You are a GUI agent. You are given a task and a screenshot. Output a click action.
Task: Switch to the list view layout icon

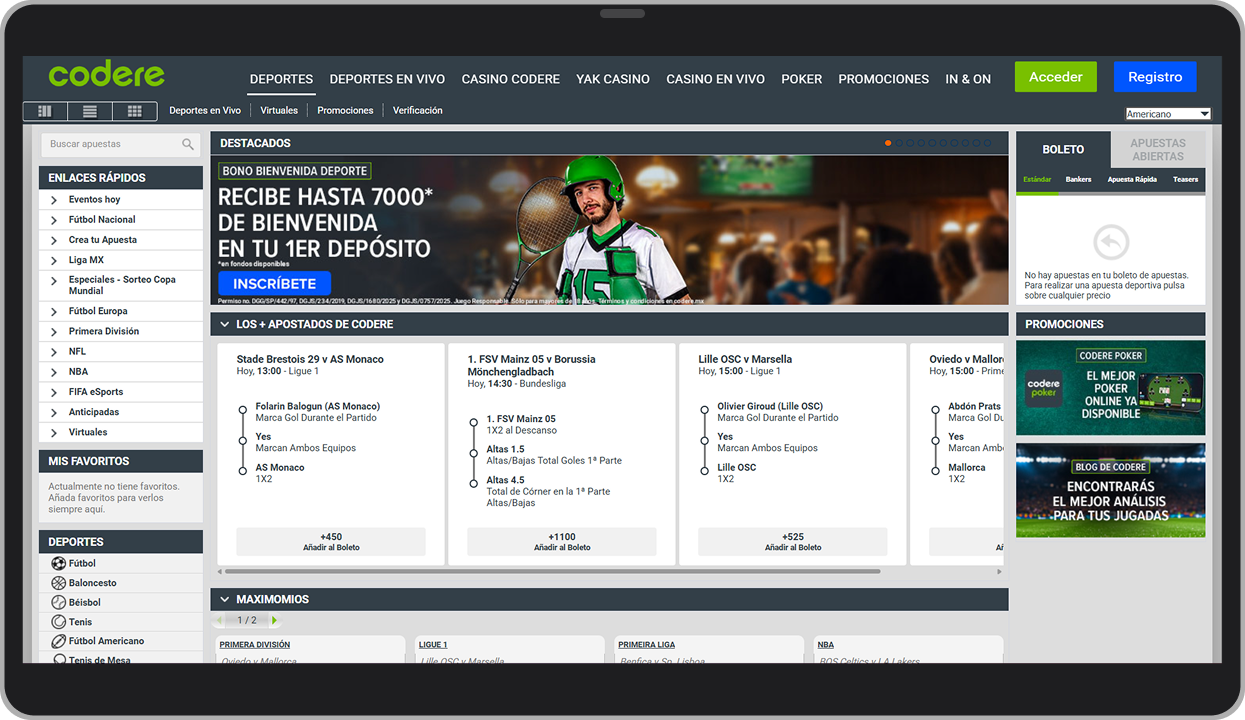coord(89,111)
